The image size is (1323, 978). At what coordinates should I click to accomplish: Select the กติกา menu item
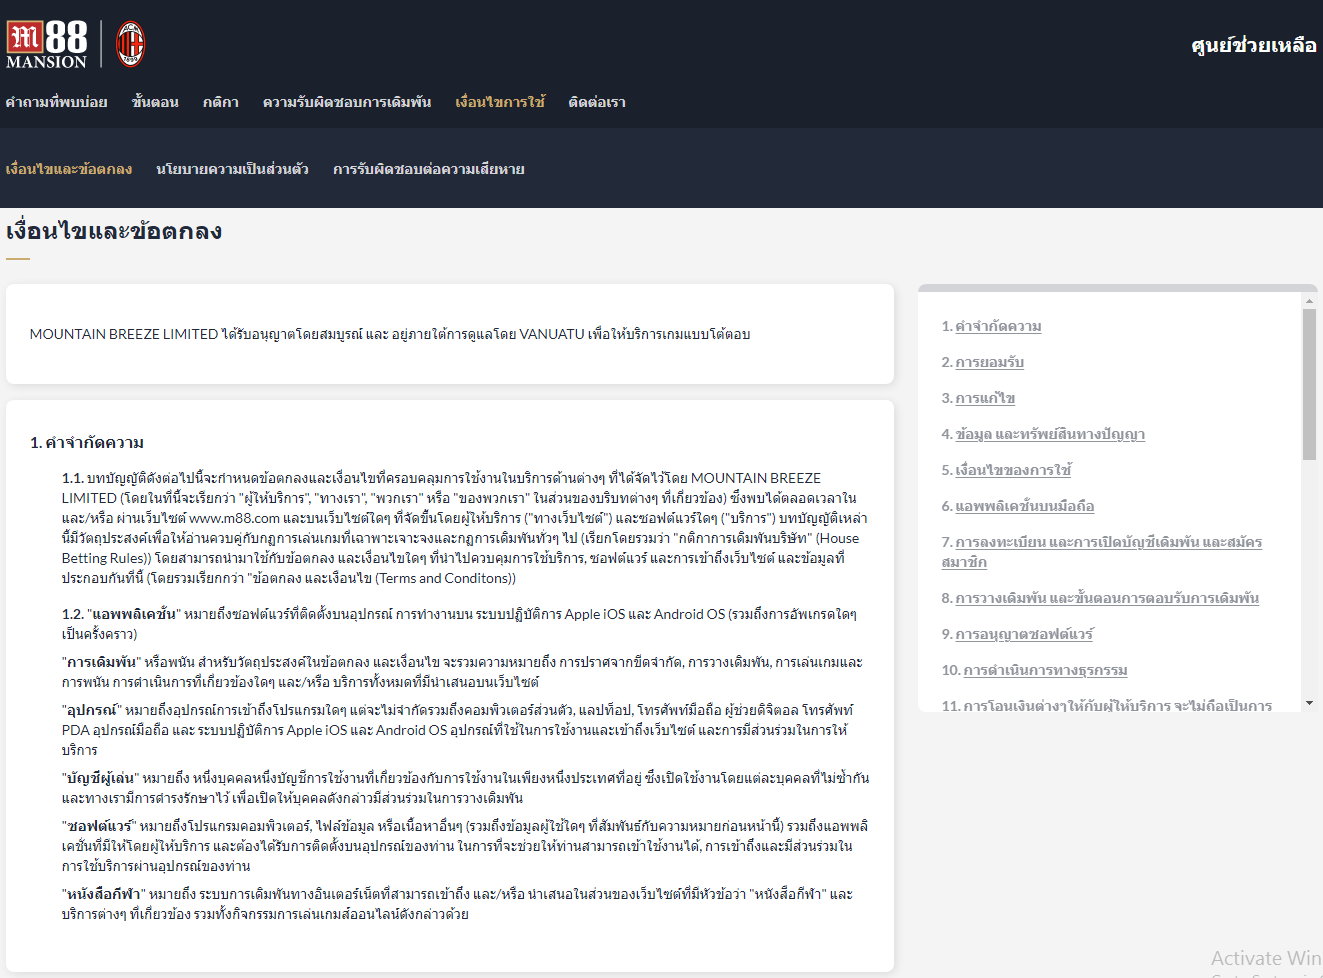coord(220,102)
